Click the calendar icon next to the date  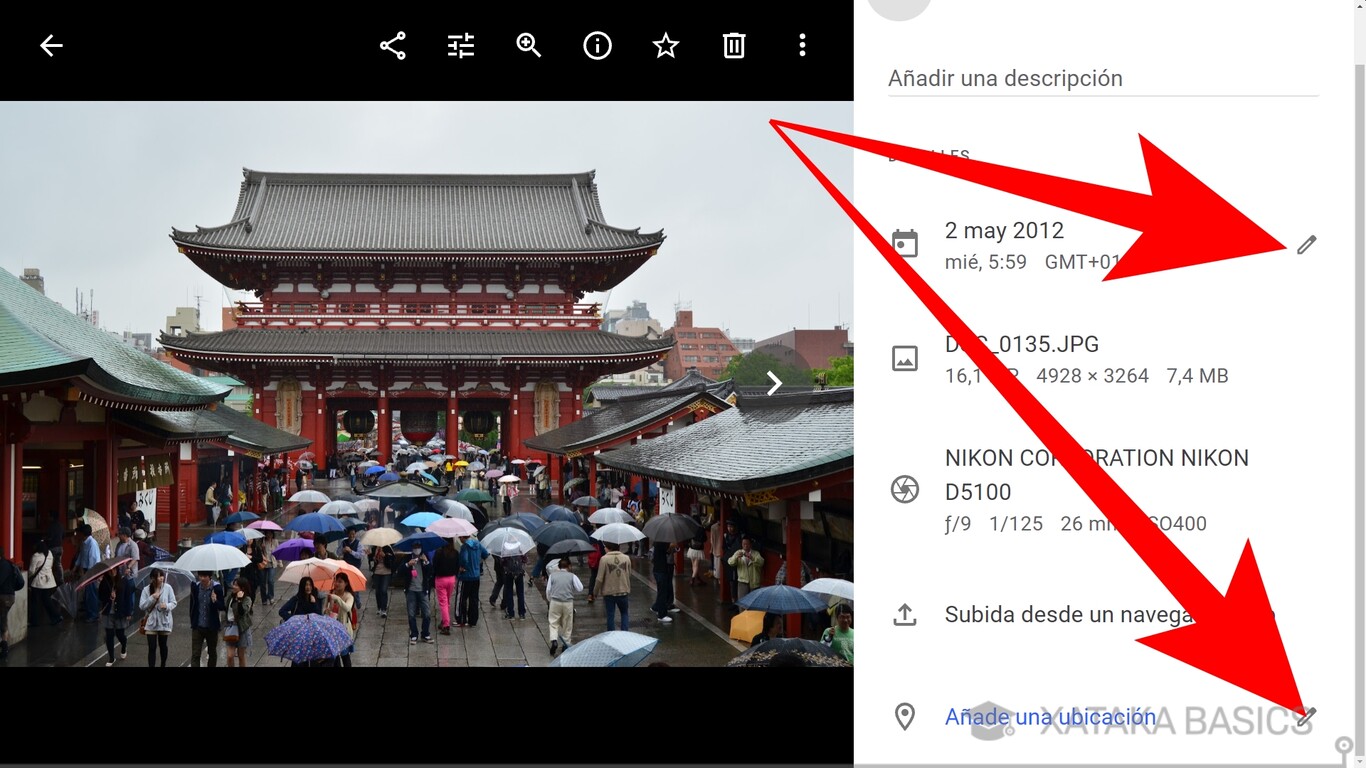pyautogui.click(x=905, y=243)
